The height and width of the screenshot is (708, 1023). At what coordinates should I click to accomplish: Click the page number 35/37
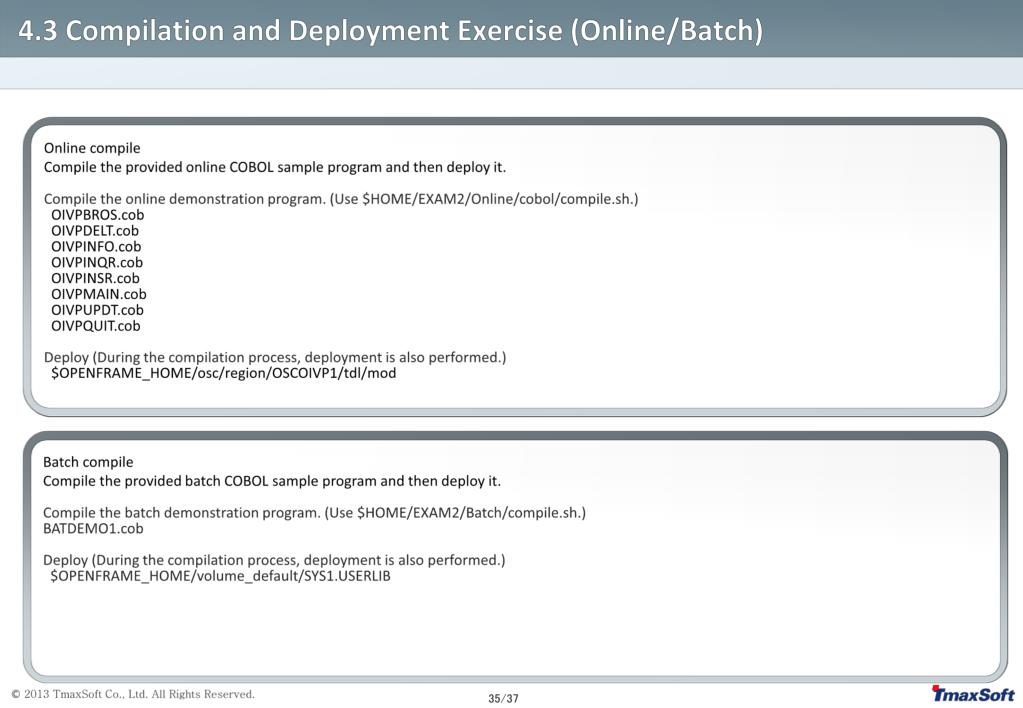[503, 698]
